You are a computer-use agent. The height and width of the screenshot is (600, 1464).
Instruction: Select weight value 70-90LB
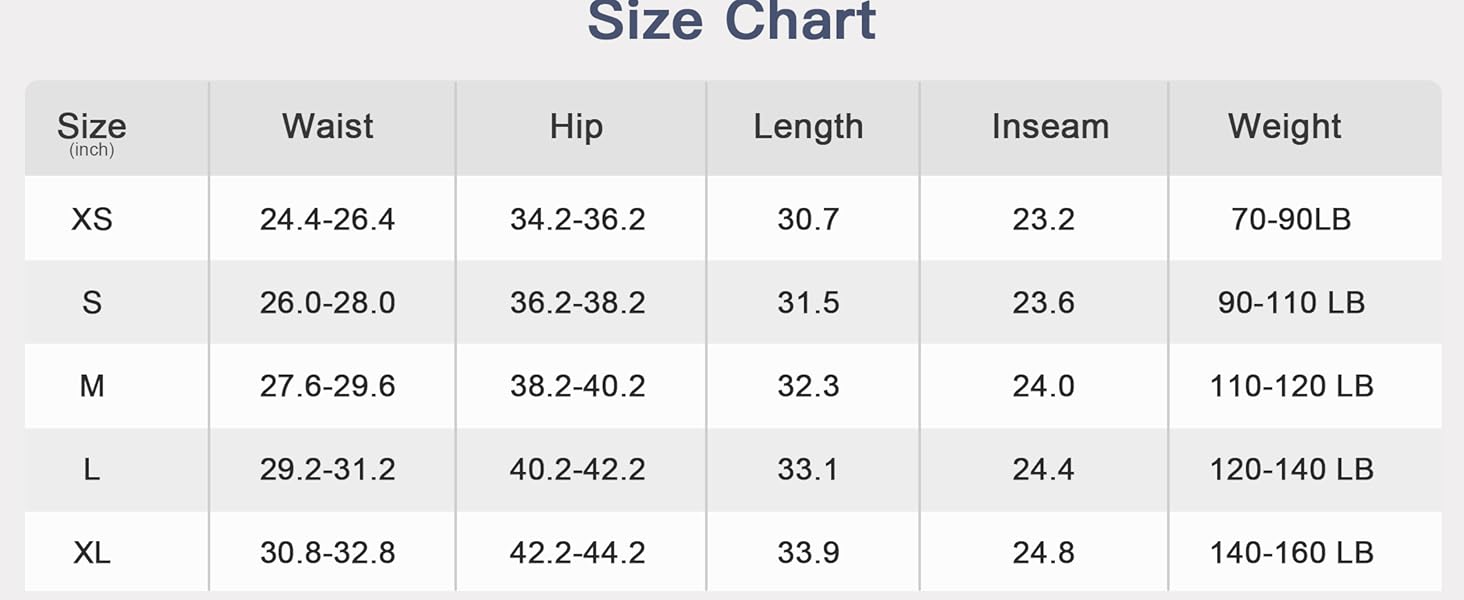[1291, 219]
